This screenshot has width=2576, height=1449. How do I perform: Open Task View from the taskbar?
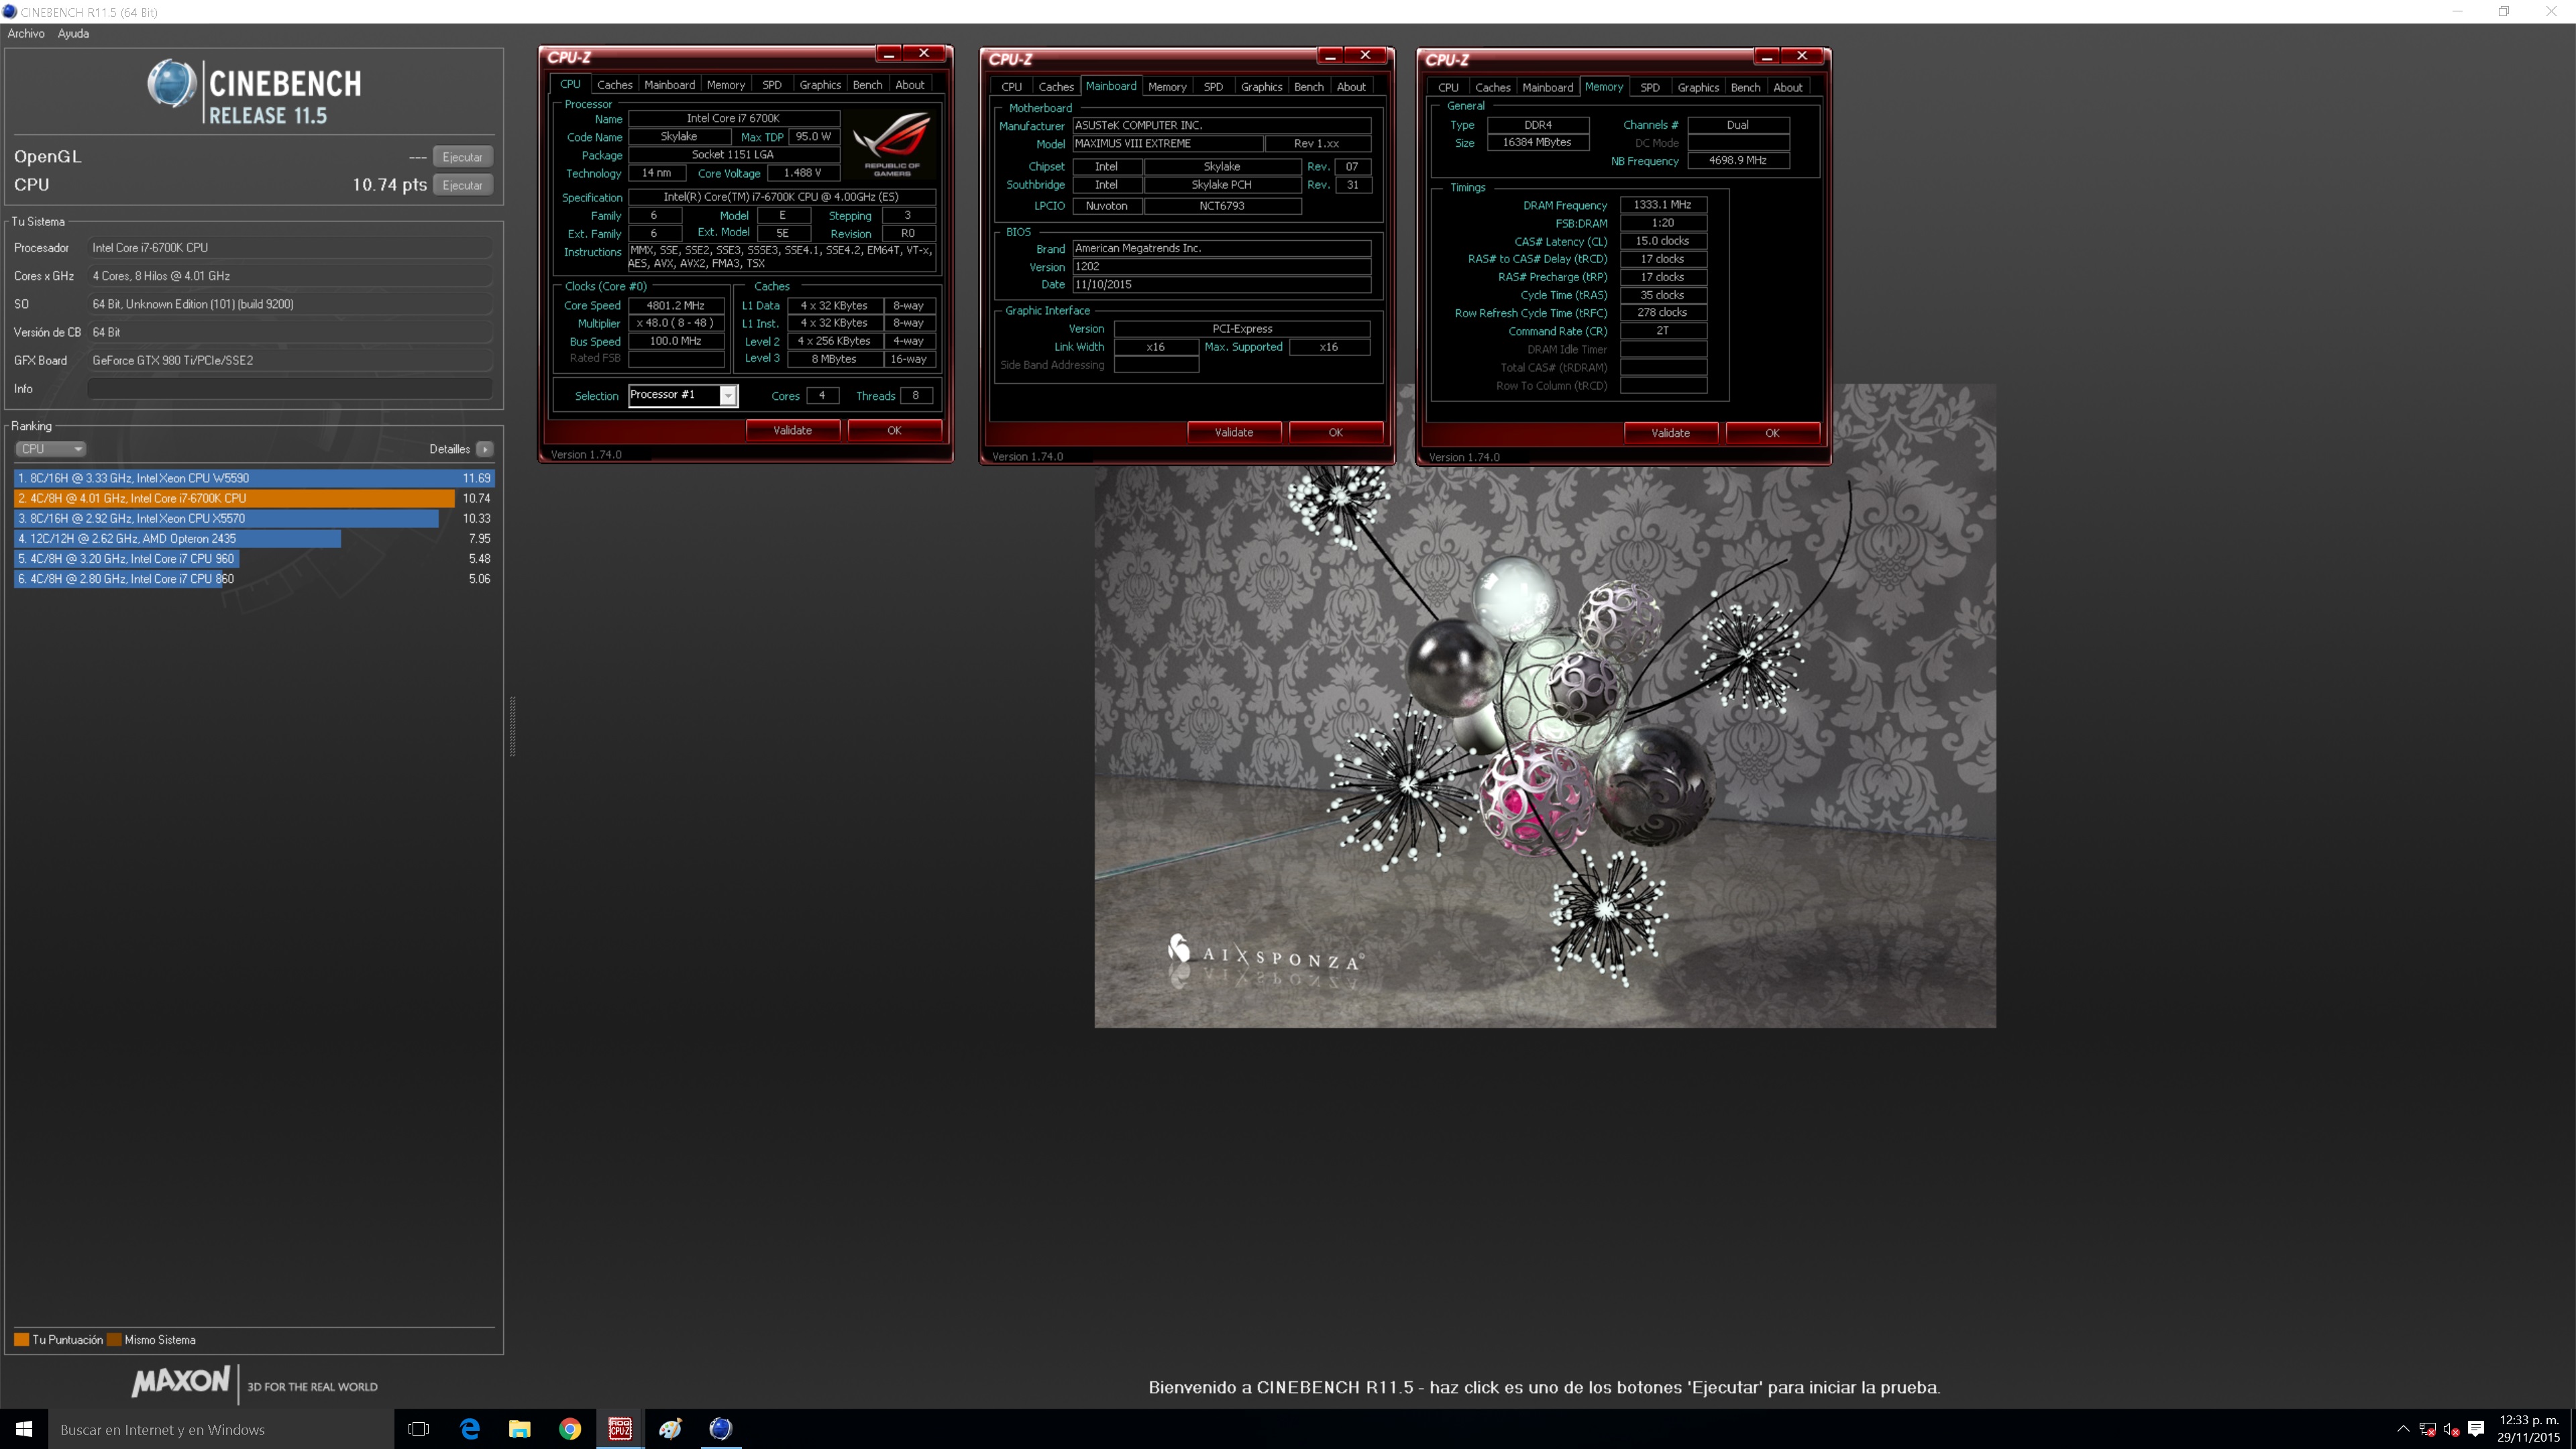(x=419, y=1429)
